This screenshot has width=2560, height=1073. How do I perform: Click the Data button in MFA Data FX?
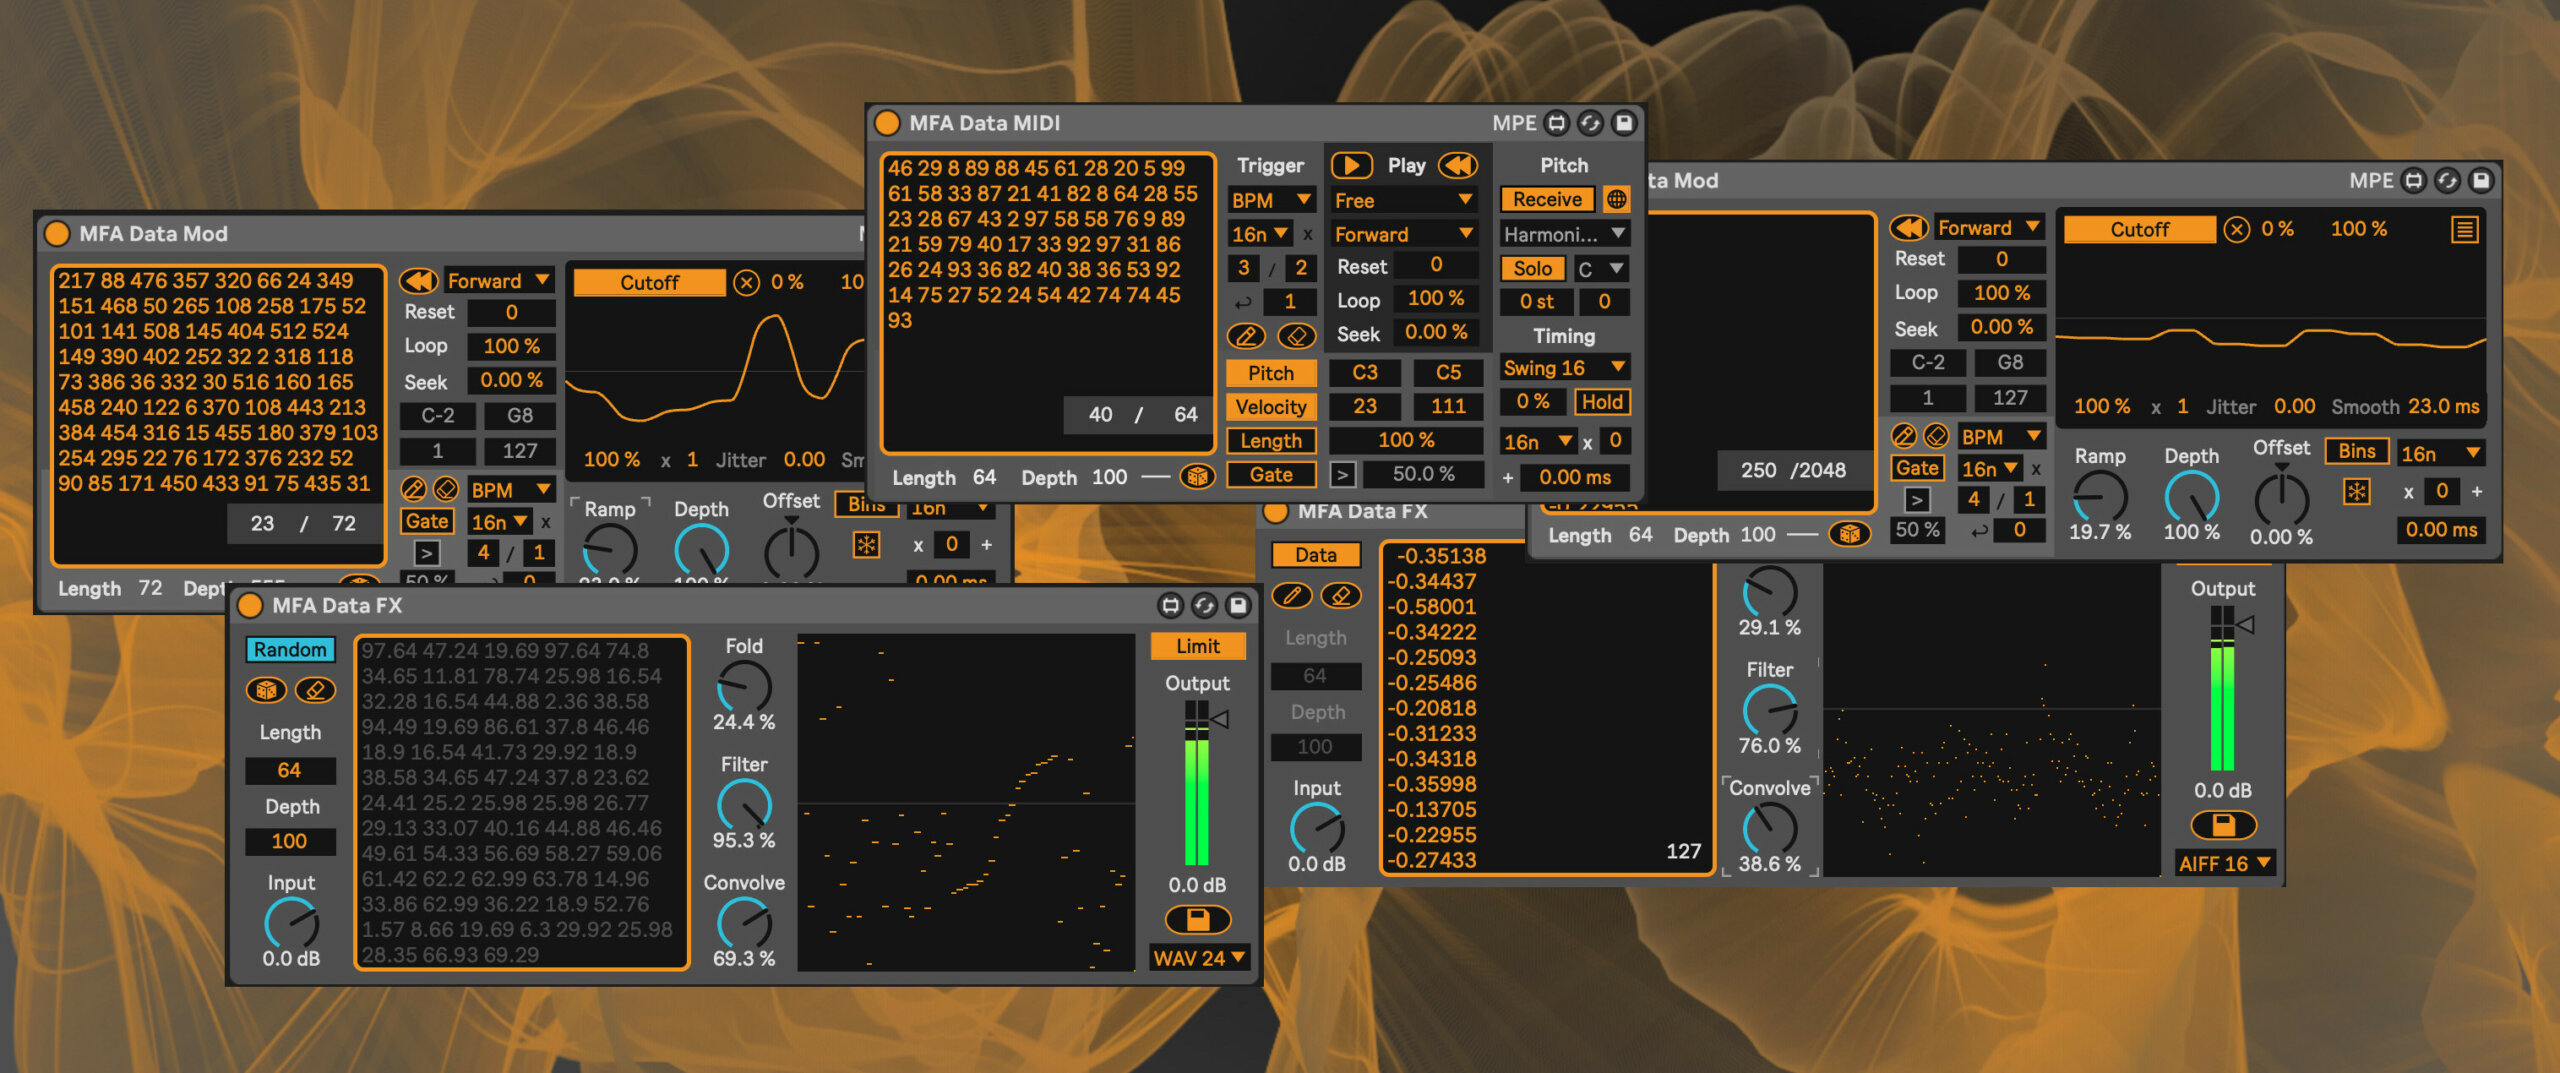point(1315,555)
